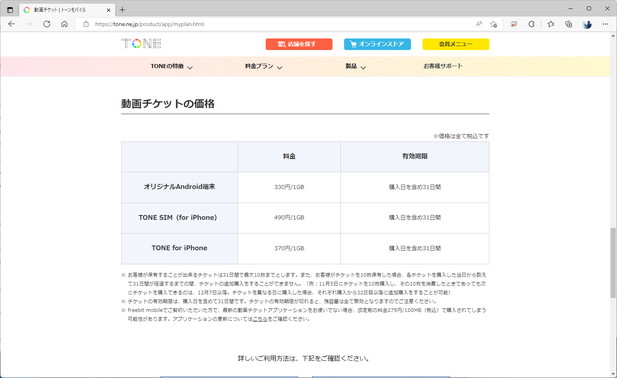Expand the 料金プラン menu

tap(263, 66)
